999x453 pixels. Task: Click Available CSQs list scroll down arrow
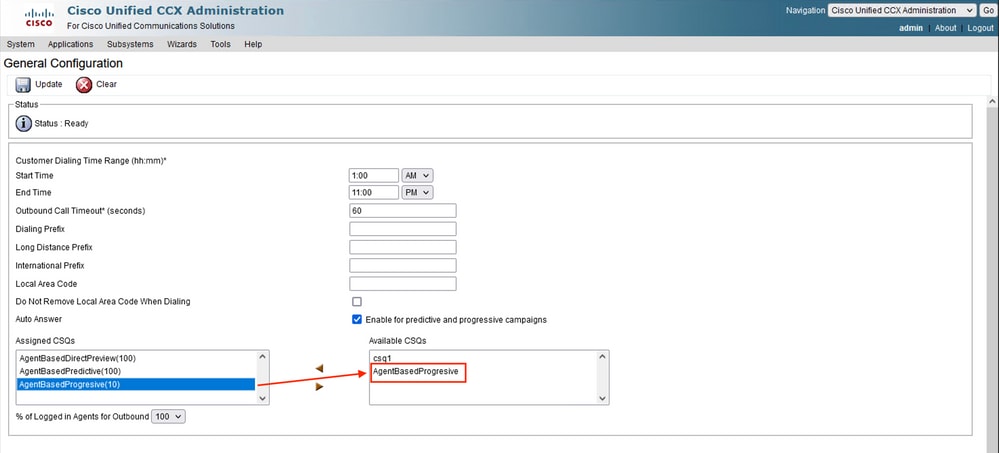pyautogui.click(x=603, y=398)
